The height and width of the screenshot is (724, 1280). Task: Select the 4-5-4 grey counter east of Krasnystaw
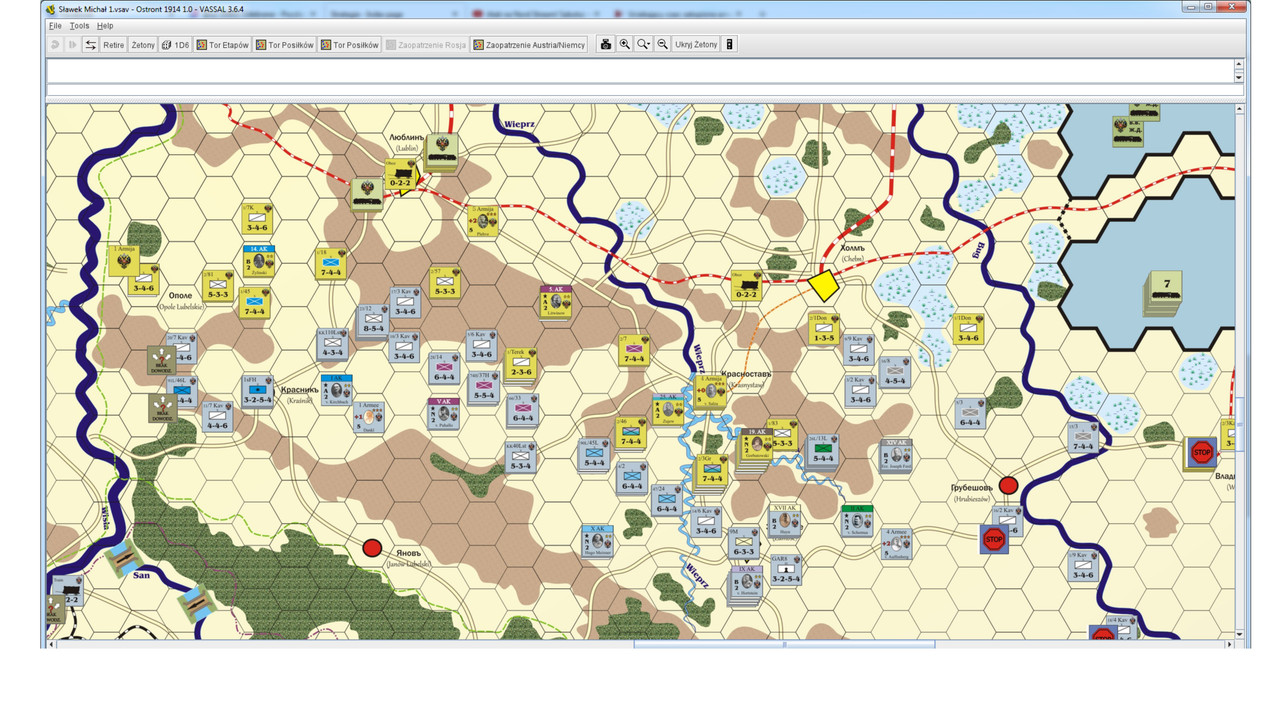pyautogui.click(x=896, y=373)
